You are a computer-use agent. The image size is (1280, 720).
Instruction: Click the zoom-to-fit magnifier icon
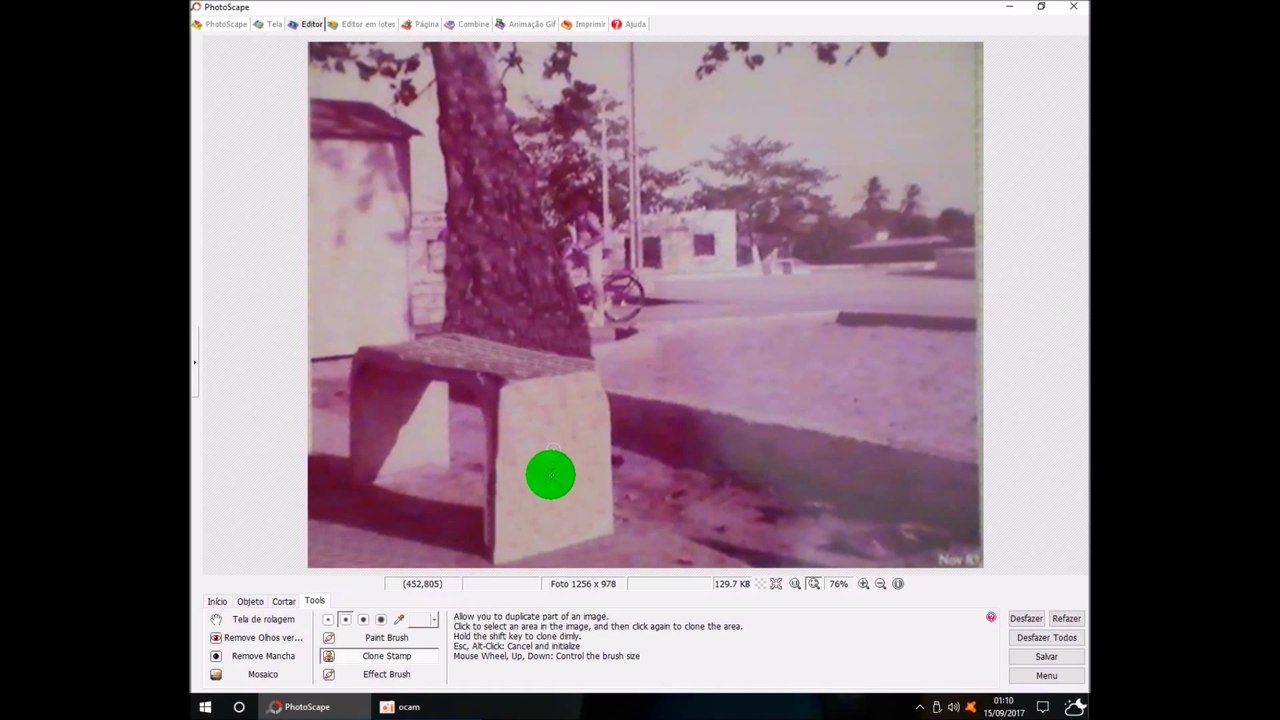(814, 584)
